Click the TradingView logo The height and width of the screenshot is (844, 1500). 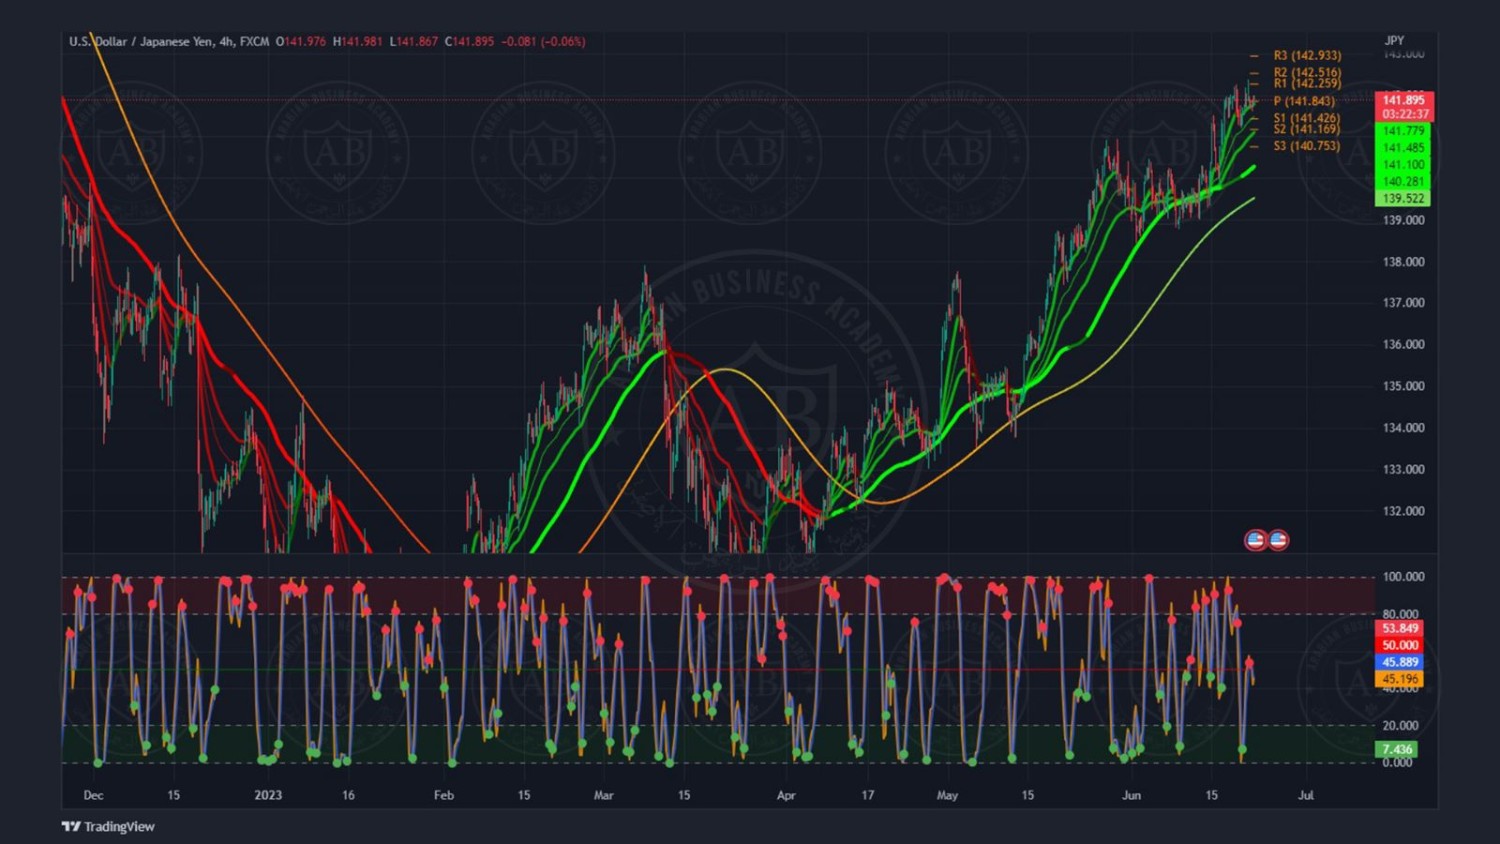point(108,826)
